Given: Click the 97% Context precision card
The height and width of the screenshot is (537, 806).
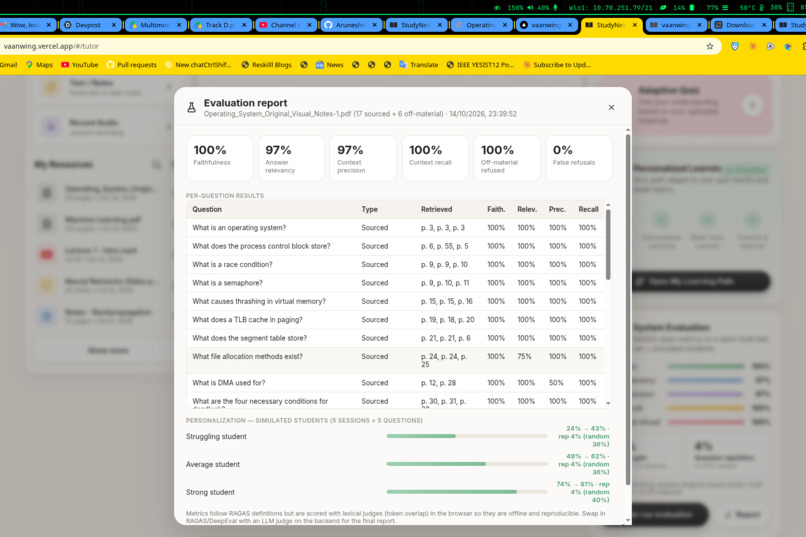Looking at the screenshot, I should 363,158.
